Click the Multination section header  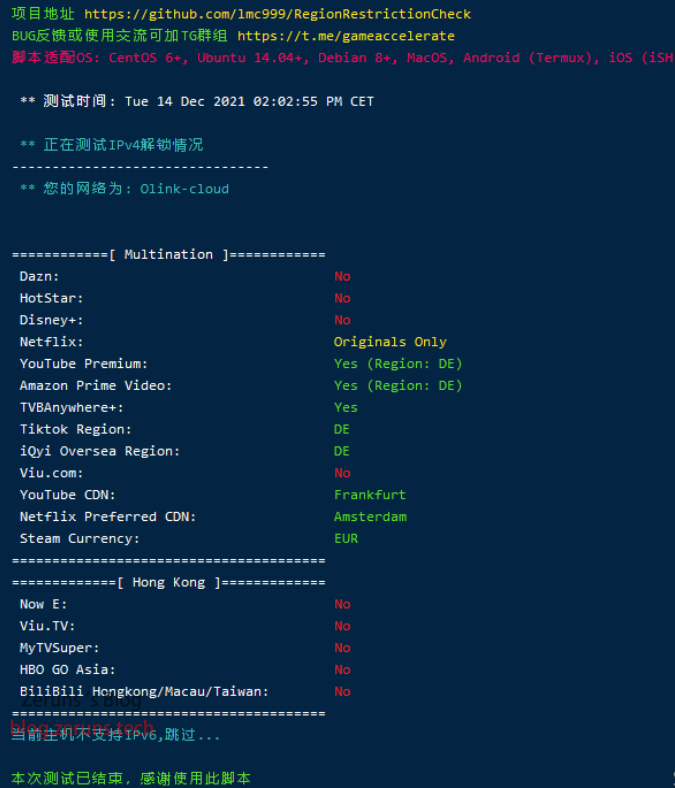coord(169,255)
